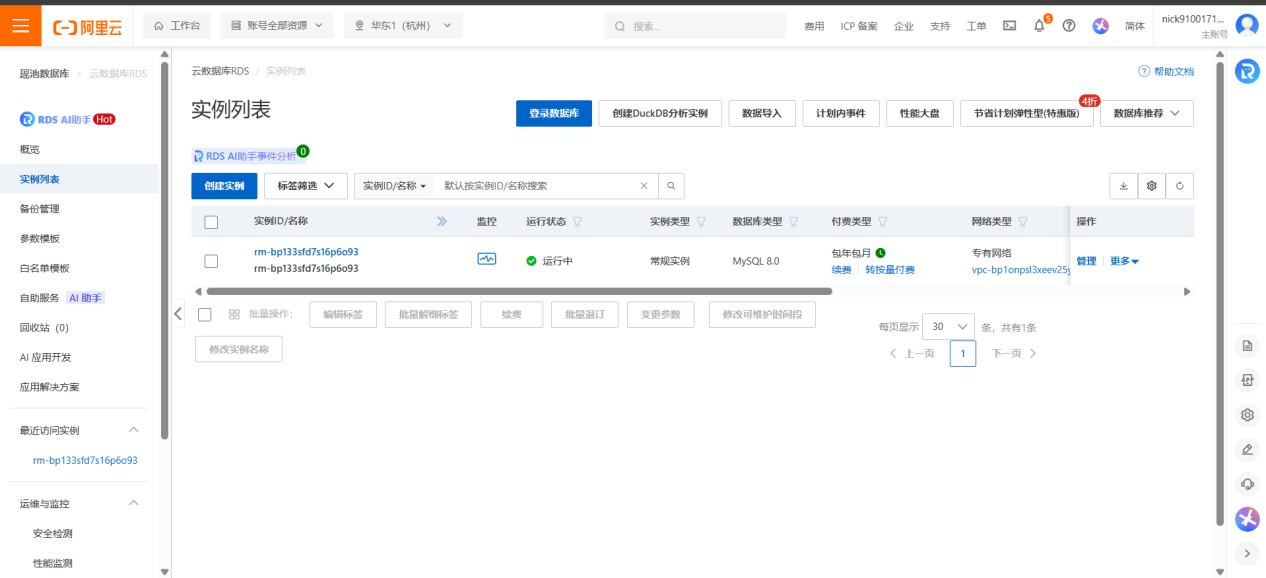Open the notification bell with badge 5
The image size is (1266, 578).
coord(1039,26)
